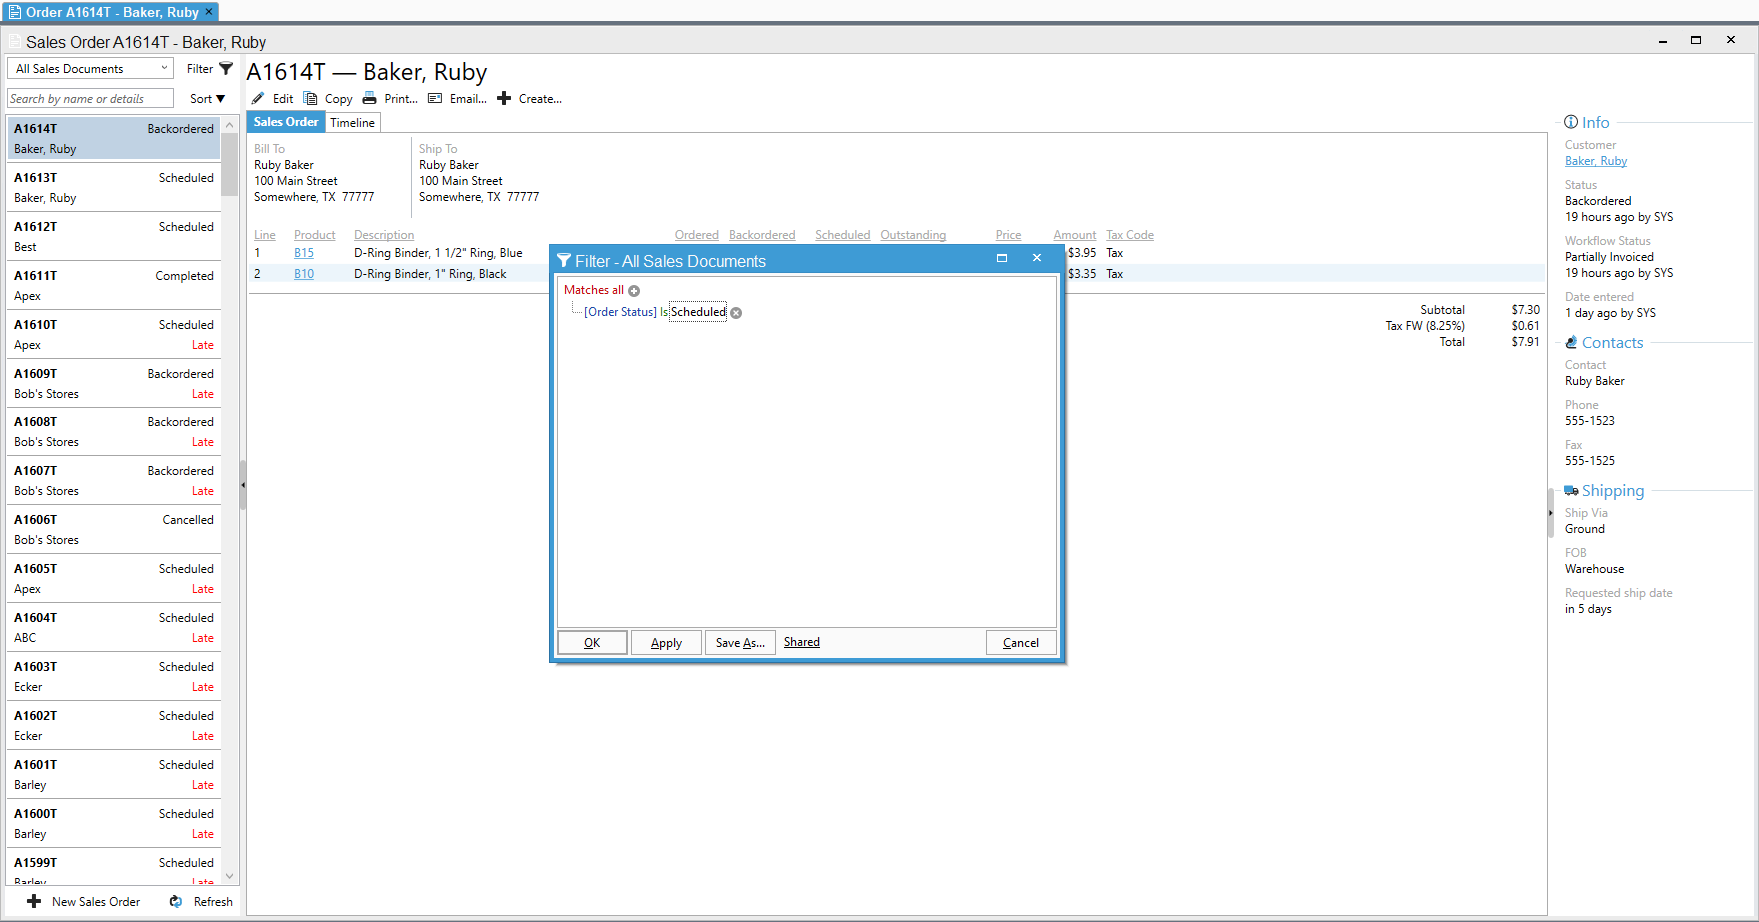Select order A1610T Apex
Viewport: 1759px width, 922px height.
pos(114,335)
